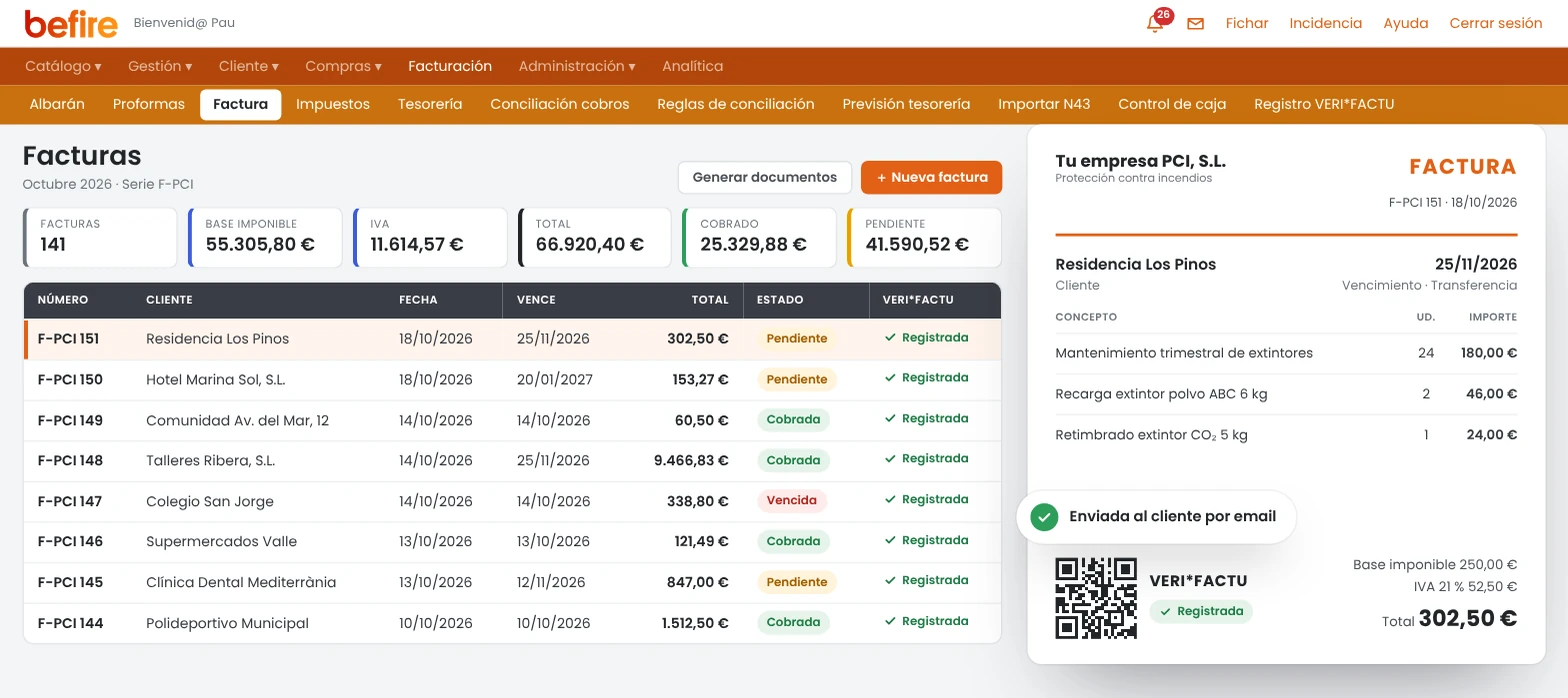Expand the Cliente menu
Viewport: 1568px width, 698px height.
pyautogui.click(x=249, y=66)
